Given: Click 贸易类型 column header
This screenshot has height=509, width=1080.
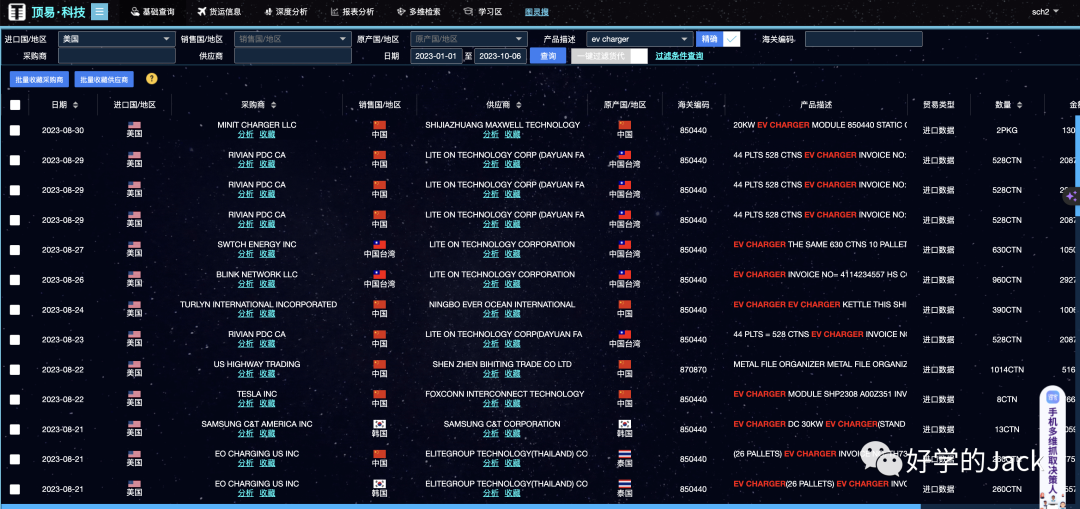Looking at the screenshot, I should point(939,105).
